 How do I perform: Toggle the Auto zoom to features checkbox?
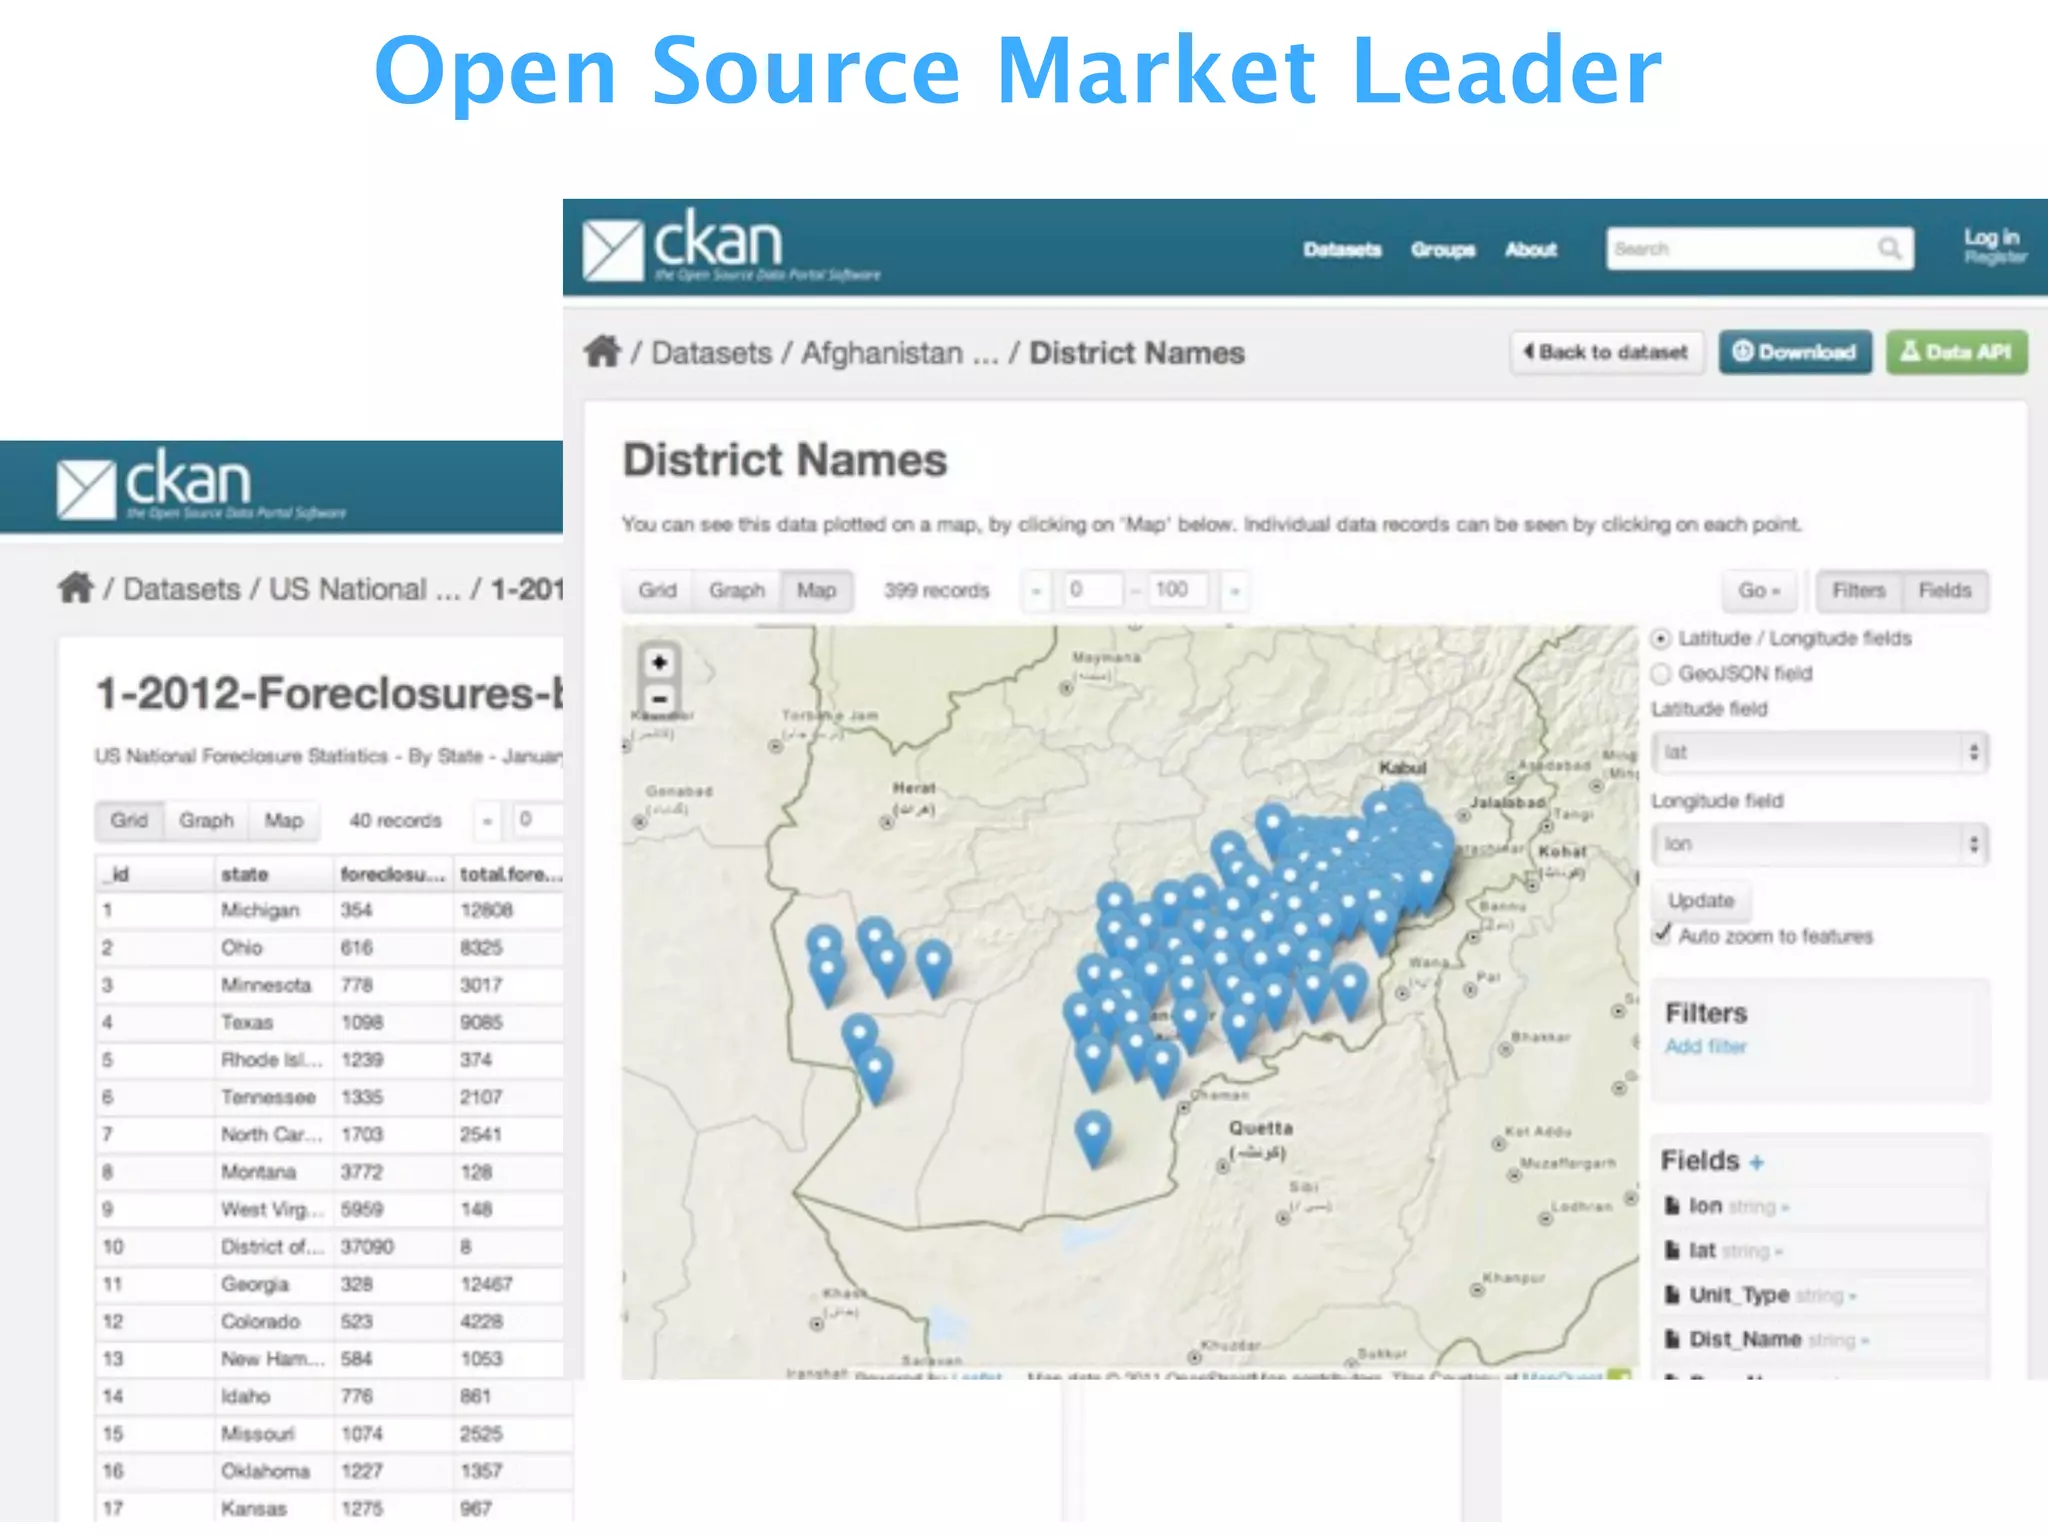1662,934
